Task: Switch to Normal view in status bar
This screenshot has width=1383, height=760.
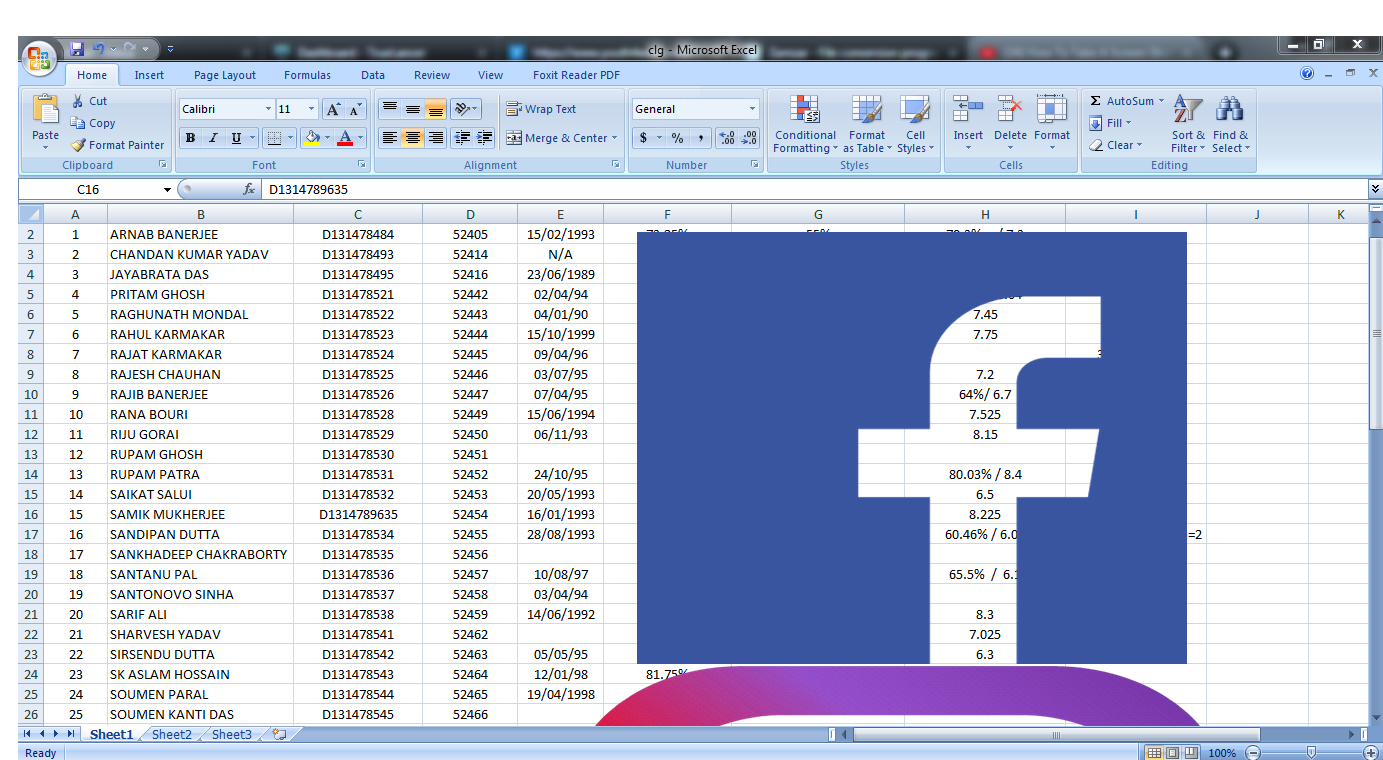Action: tap(1154, 753)
